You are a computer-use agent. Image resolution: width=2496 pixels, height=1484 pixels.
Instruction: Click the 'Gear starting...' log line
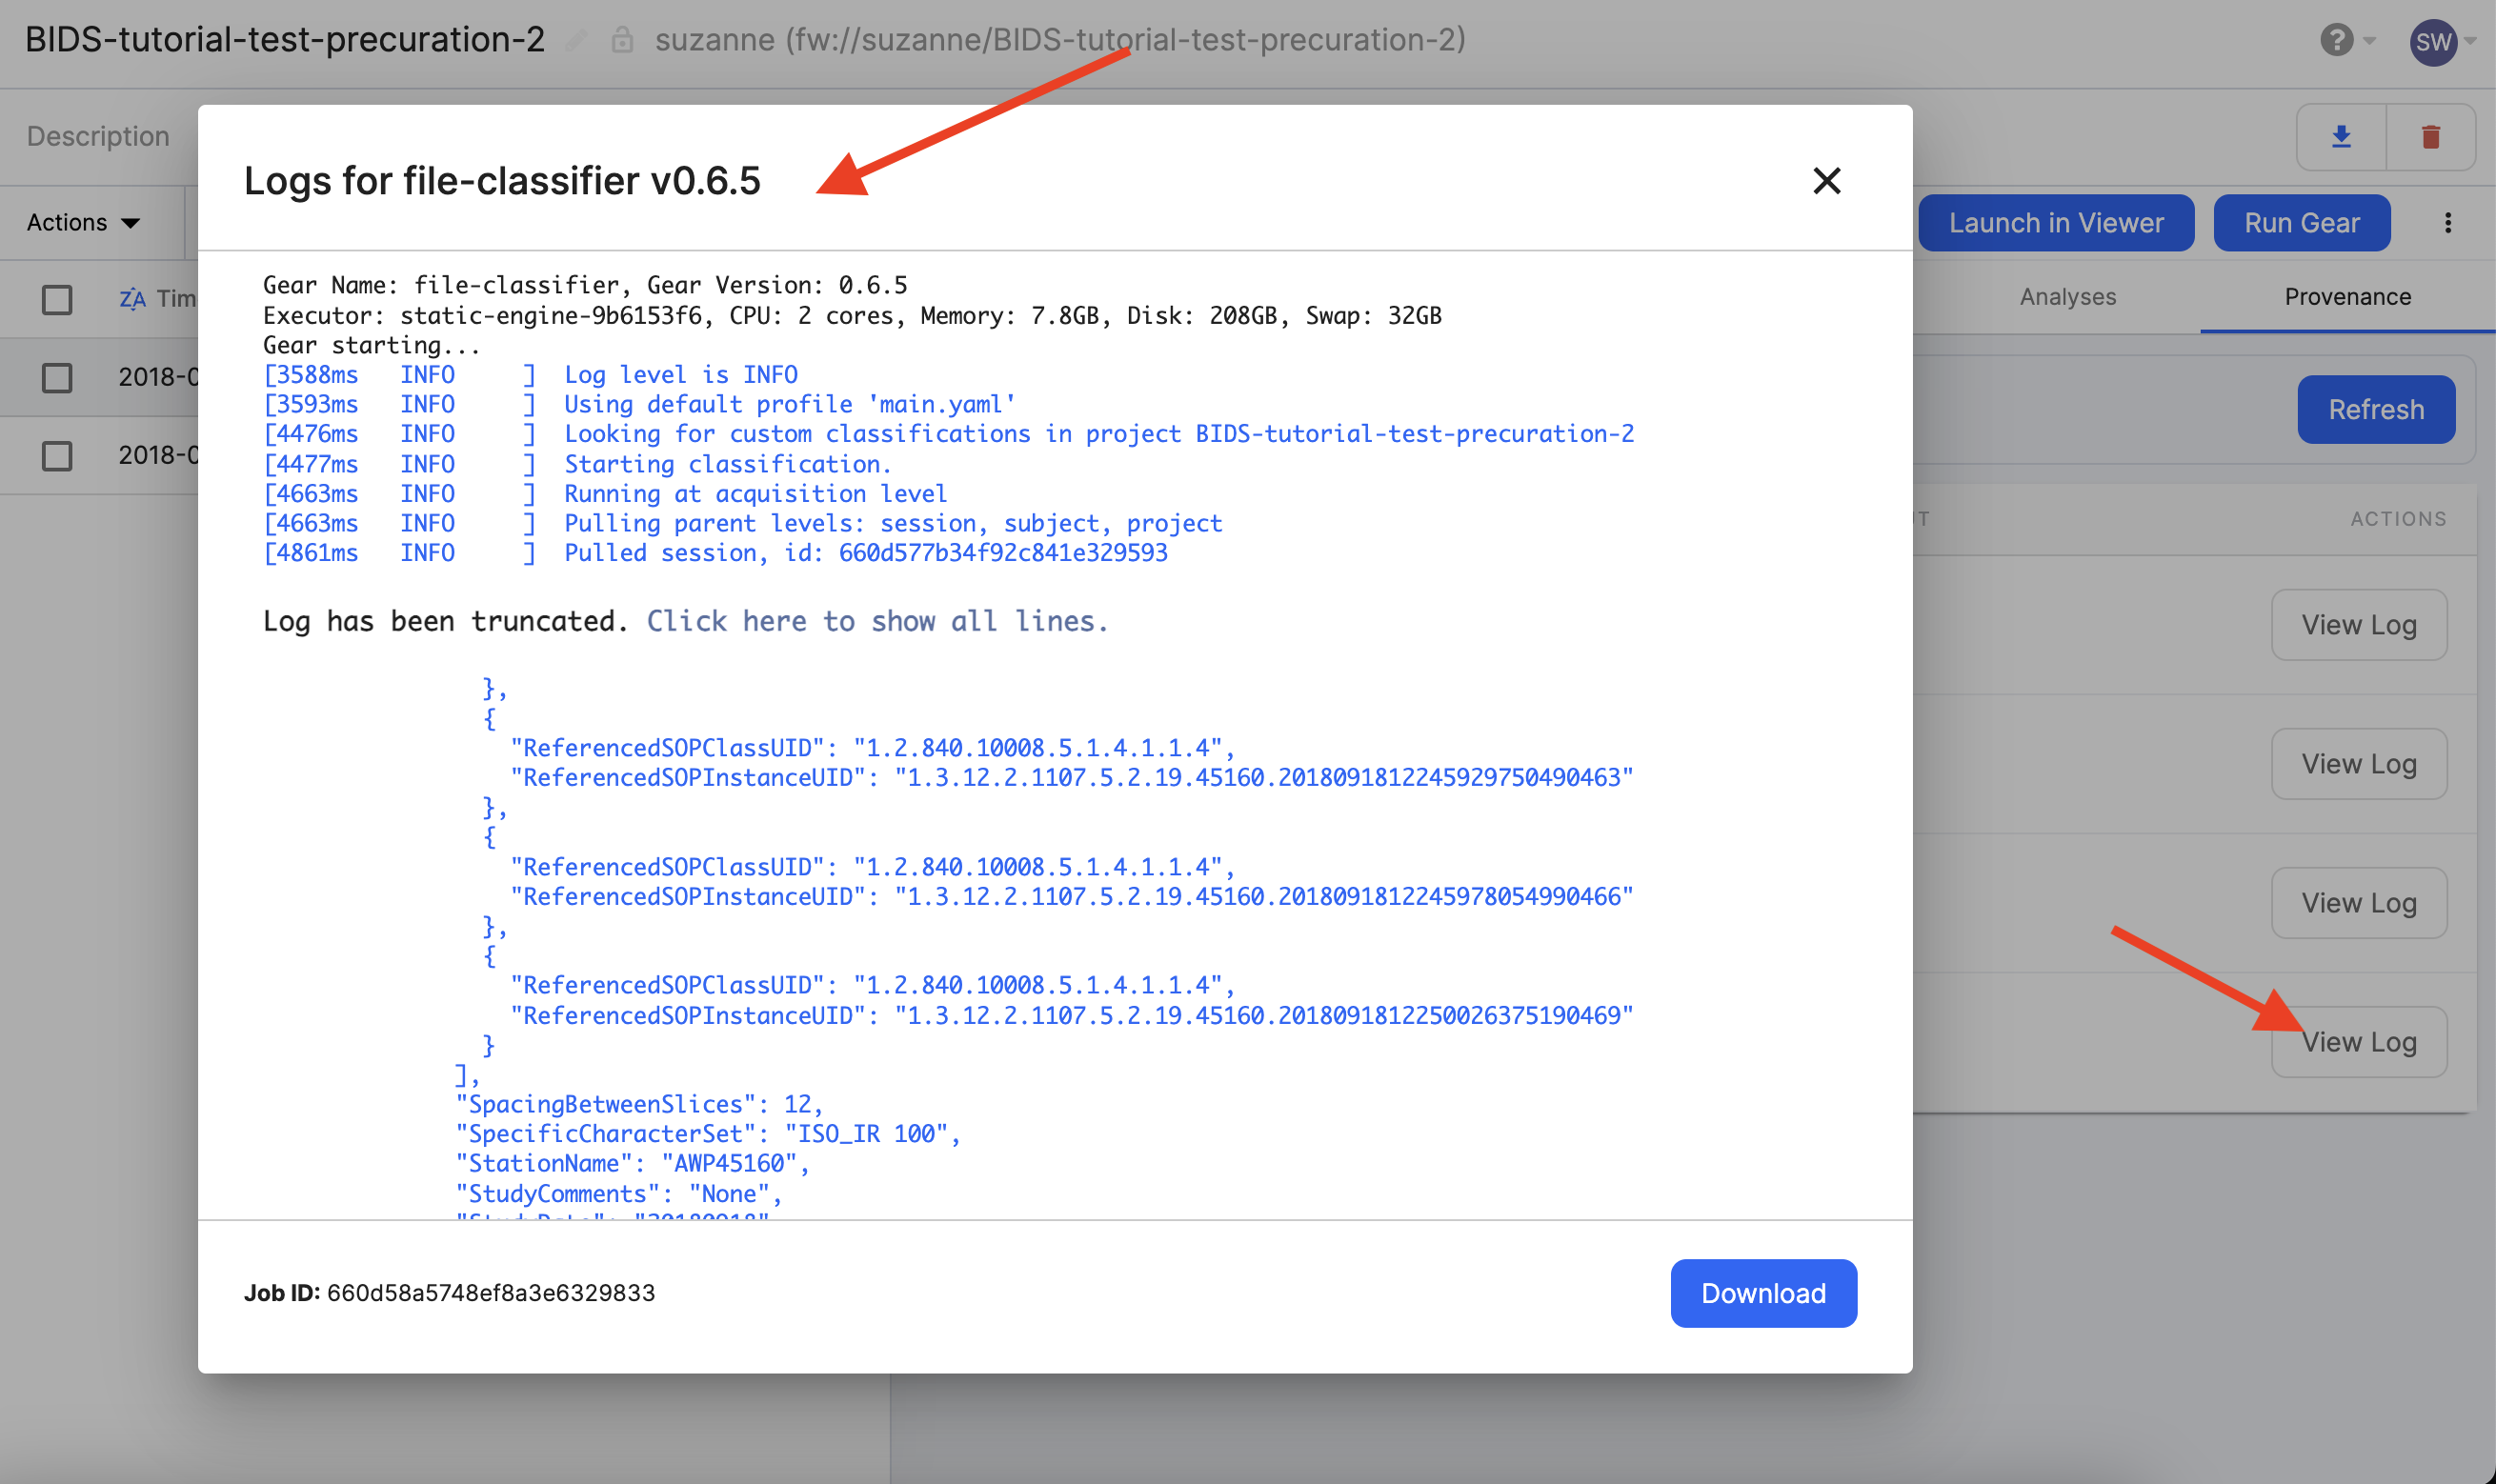(371, 345)
